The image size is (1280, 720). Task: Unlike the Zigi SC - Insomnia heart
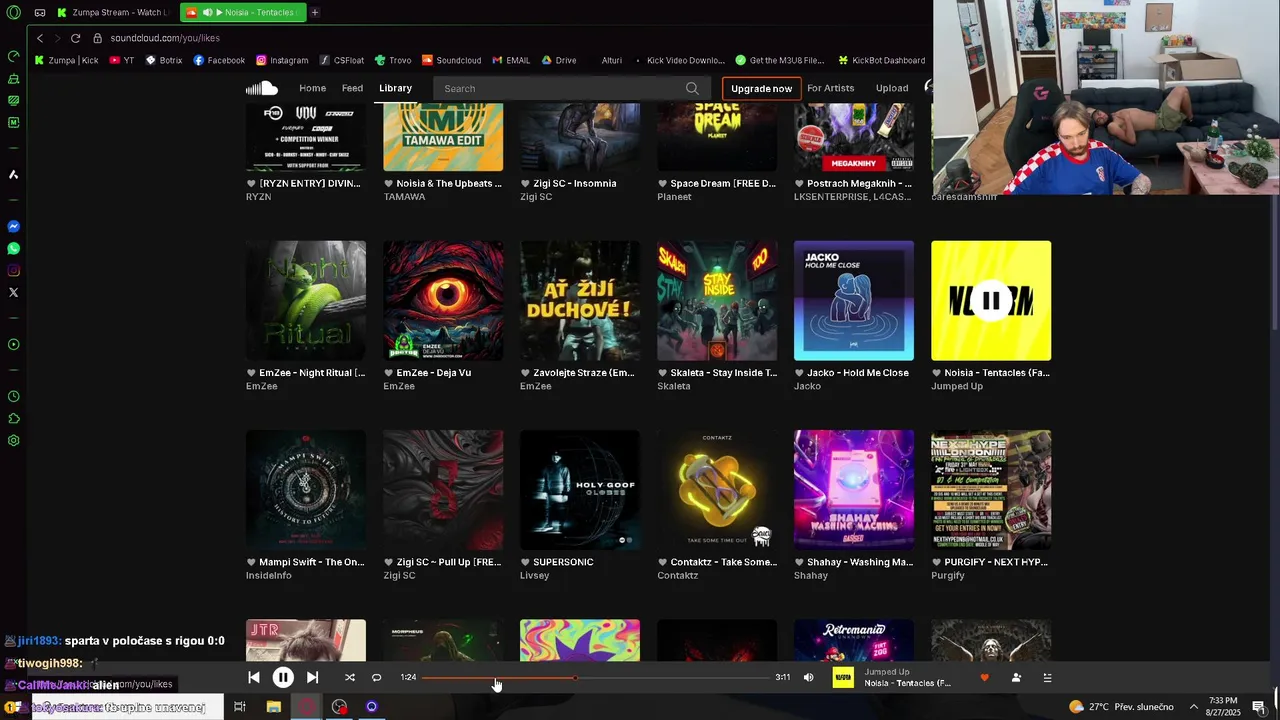pos(525,184)
